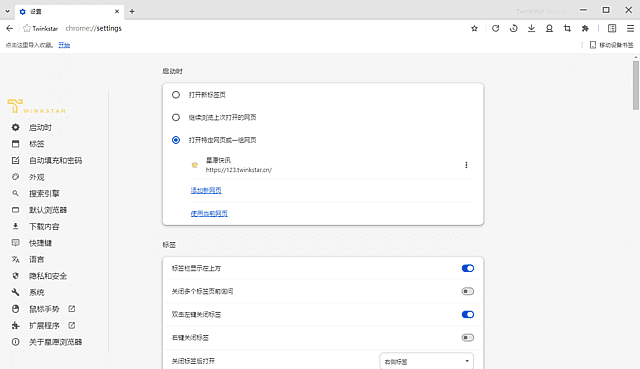The height and width of the screenshot is (369, 640).
Task: Toggle 标签栏显示在上方 switch
Action: click(468, 268)
